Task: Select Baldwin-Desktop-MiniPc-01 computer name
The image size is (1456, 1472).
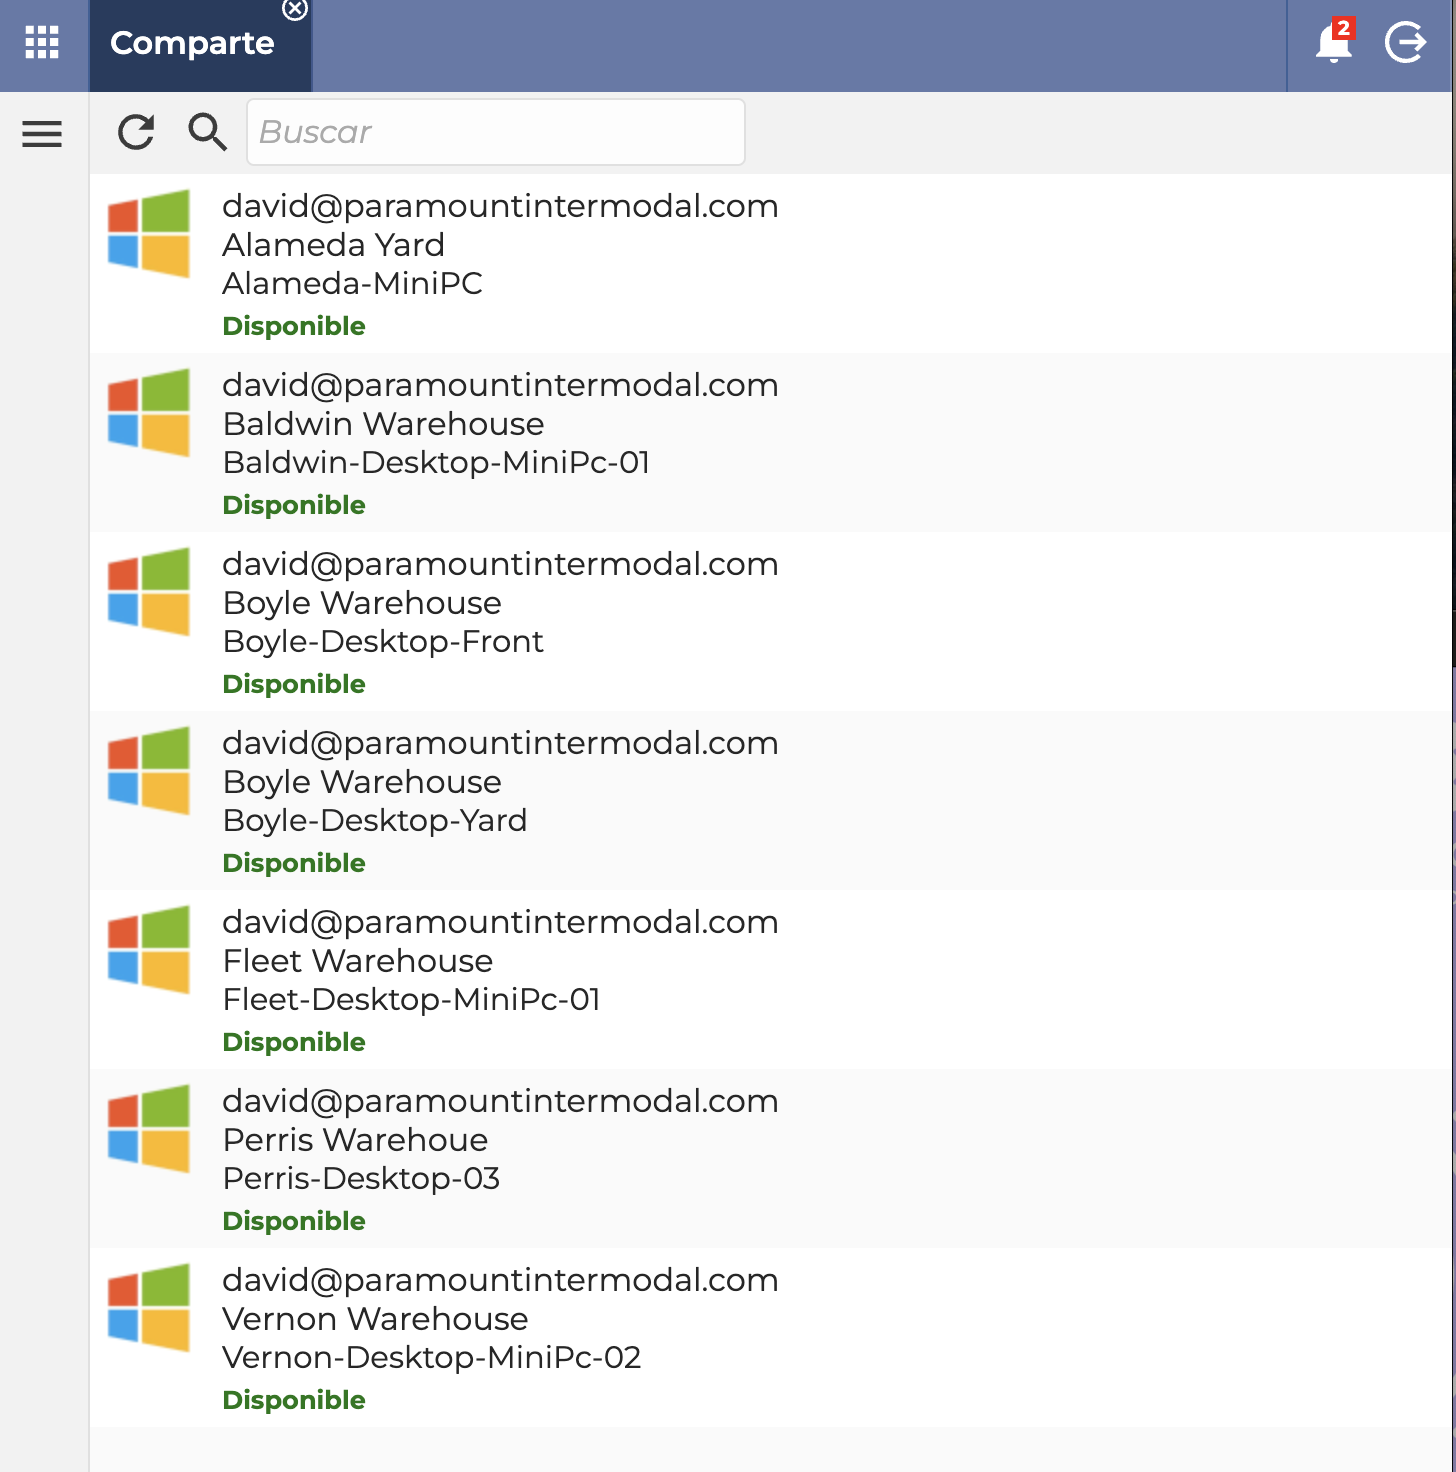Action: (x=436, y=463)
